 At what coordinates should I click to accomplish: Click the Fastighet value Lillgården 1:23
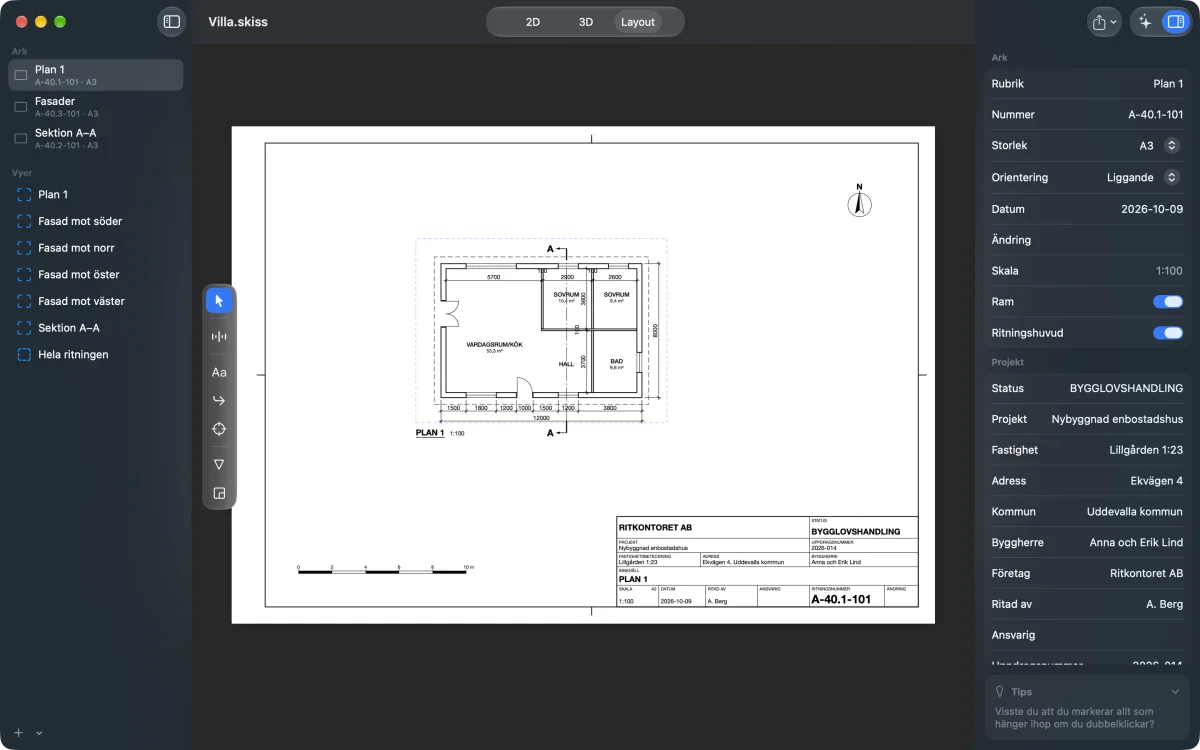point(1146,450)
